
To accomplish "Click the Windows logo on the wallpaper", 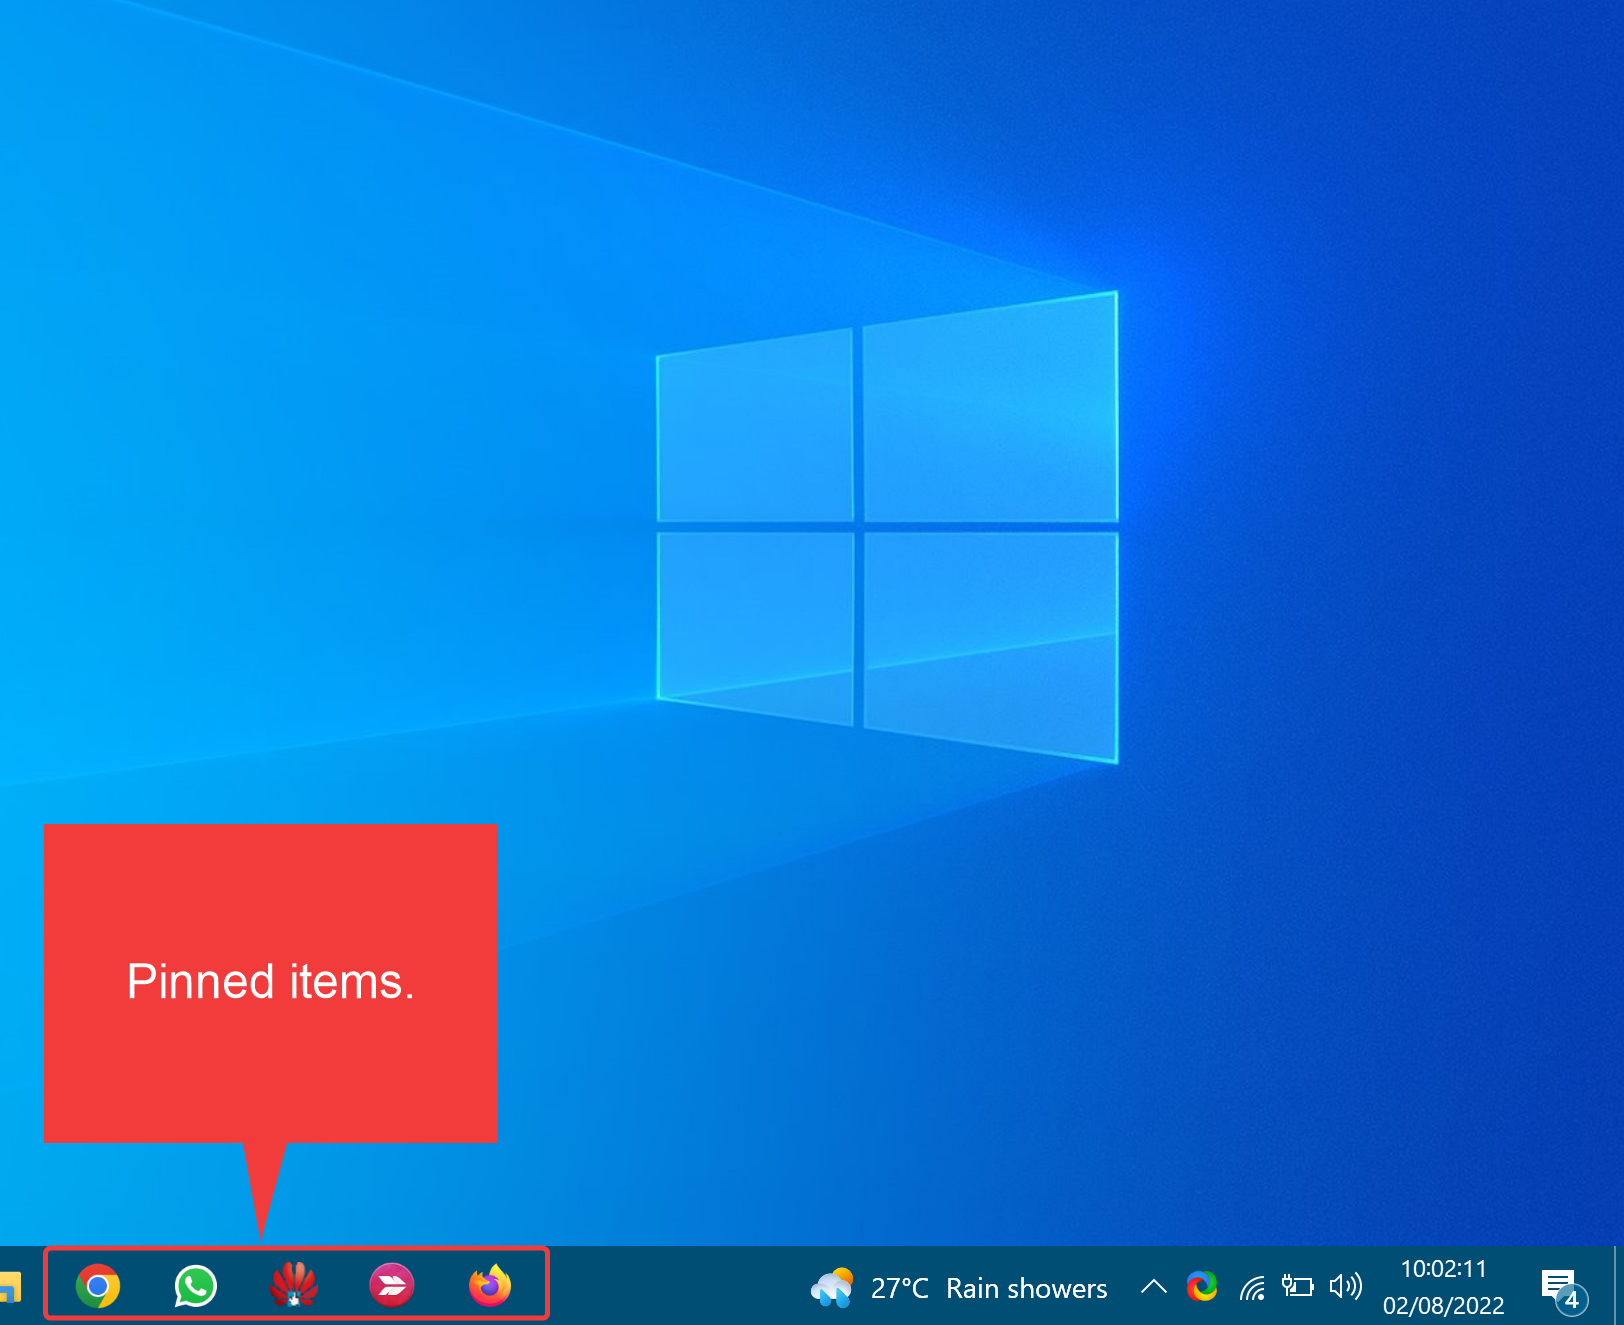I will point(886,526).
